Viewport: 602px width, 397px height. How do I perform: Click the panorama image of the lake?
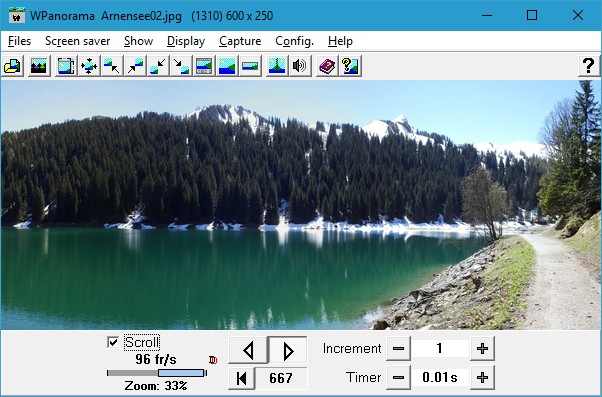[301, 205]
